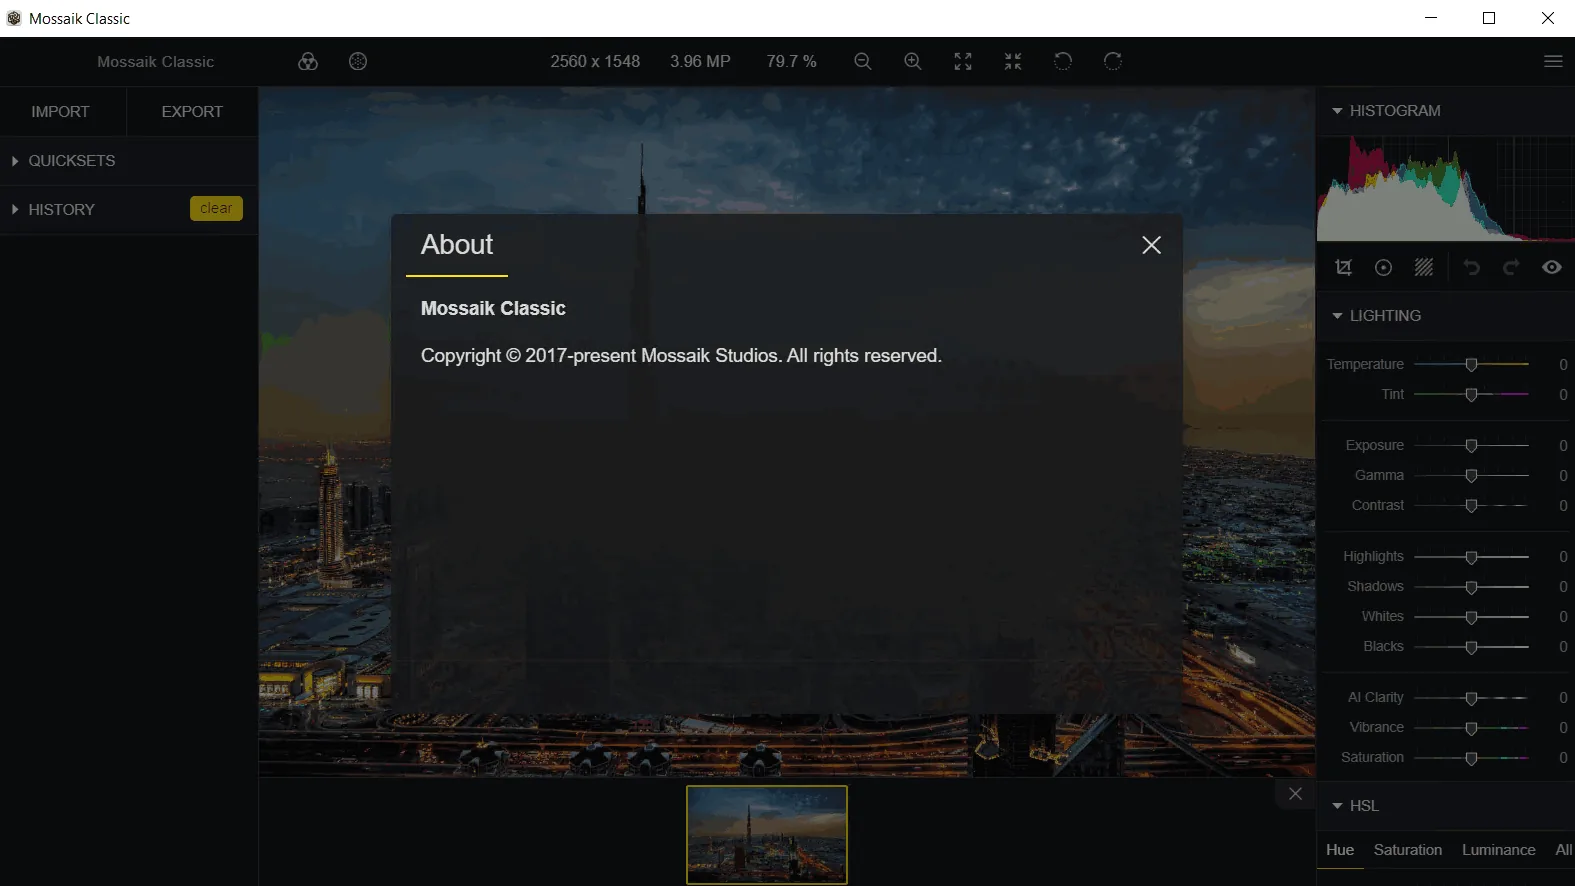Click the undo arrow icon
Image resolution: width=1575 pixels, height=886 pixels.
click(x=1472, y=267)
